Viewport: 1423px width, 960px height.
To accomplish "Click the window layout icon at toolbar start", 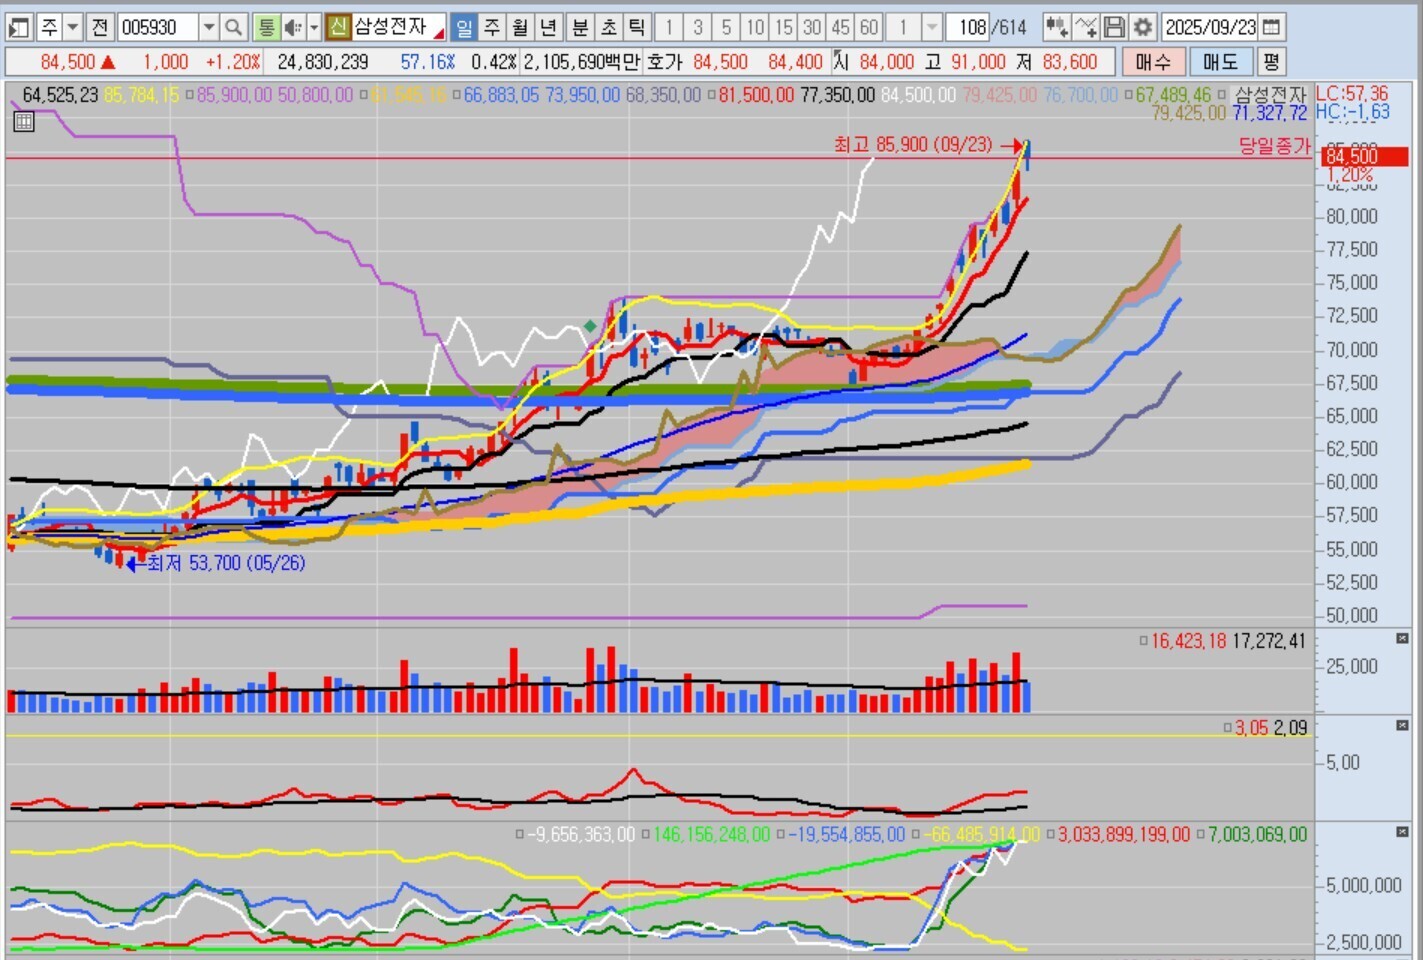I will pos(19,27).
